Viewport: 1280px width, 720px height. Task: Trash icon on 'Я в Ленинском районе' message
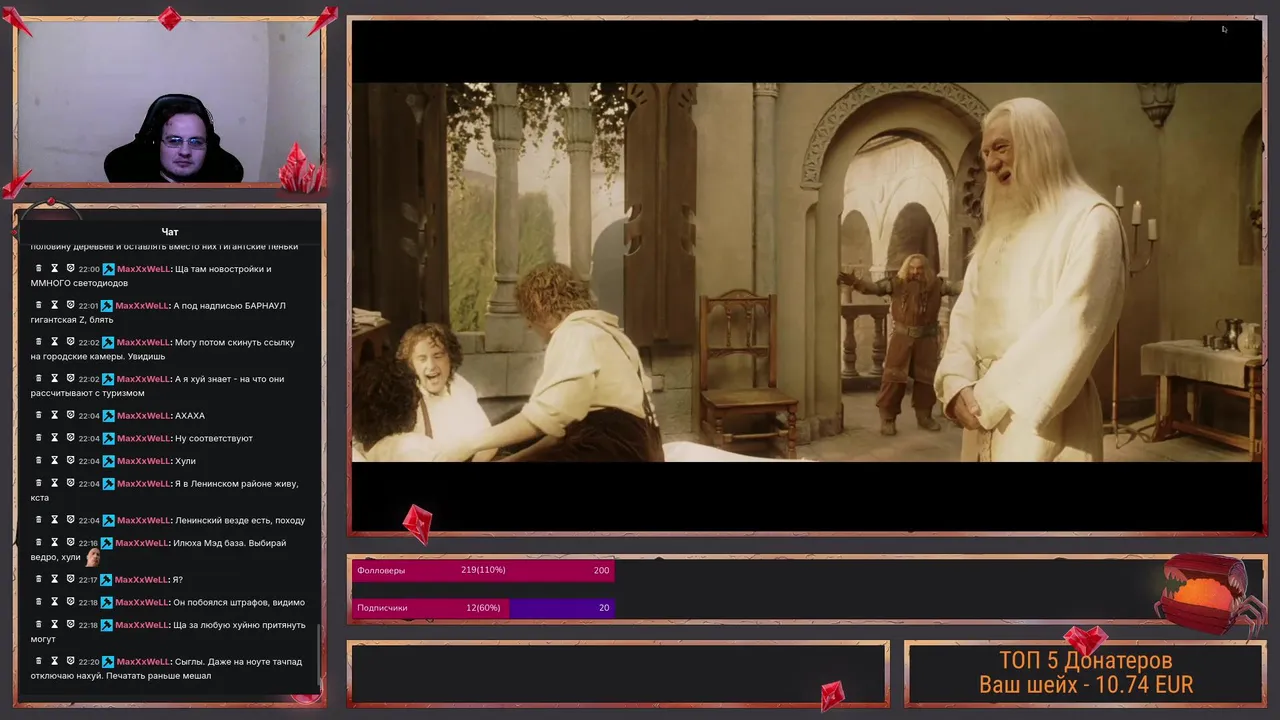pyautogui.click(x=38, y=483)
